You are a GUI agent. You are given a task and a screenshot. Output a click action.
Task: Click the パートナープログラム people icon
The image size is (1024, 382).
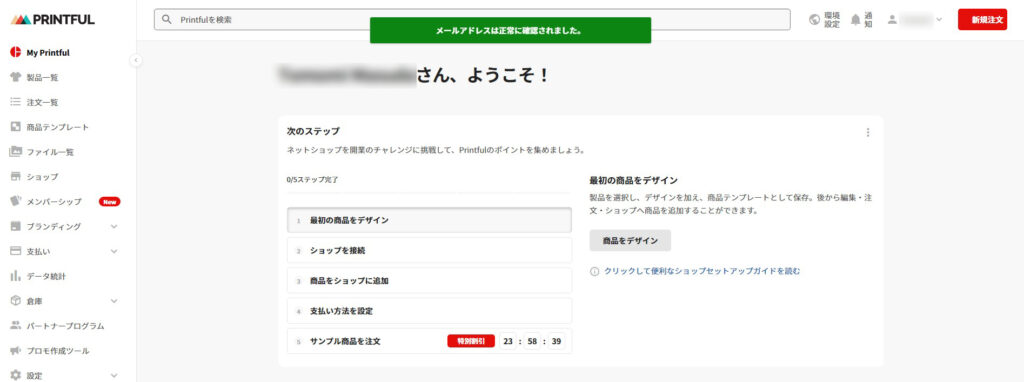coord(16,326)
